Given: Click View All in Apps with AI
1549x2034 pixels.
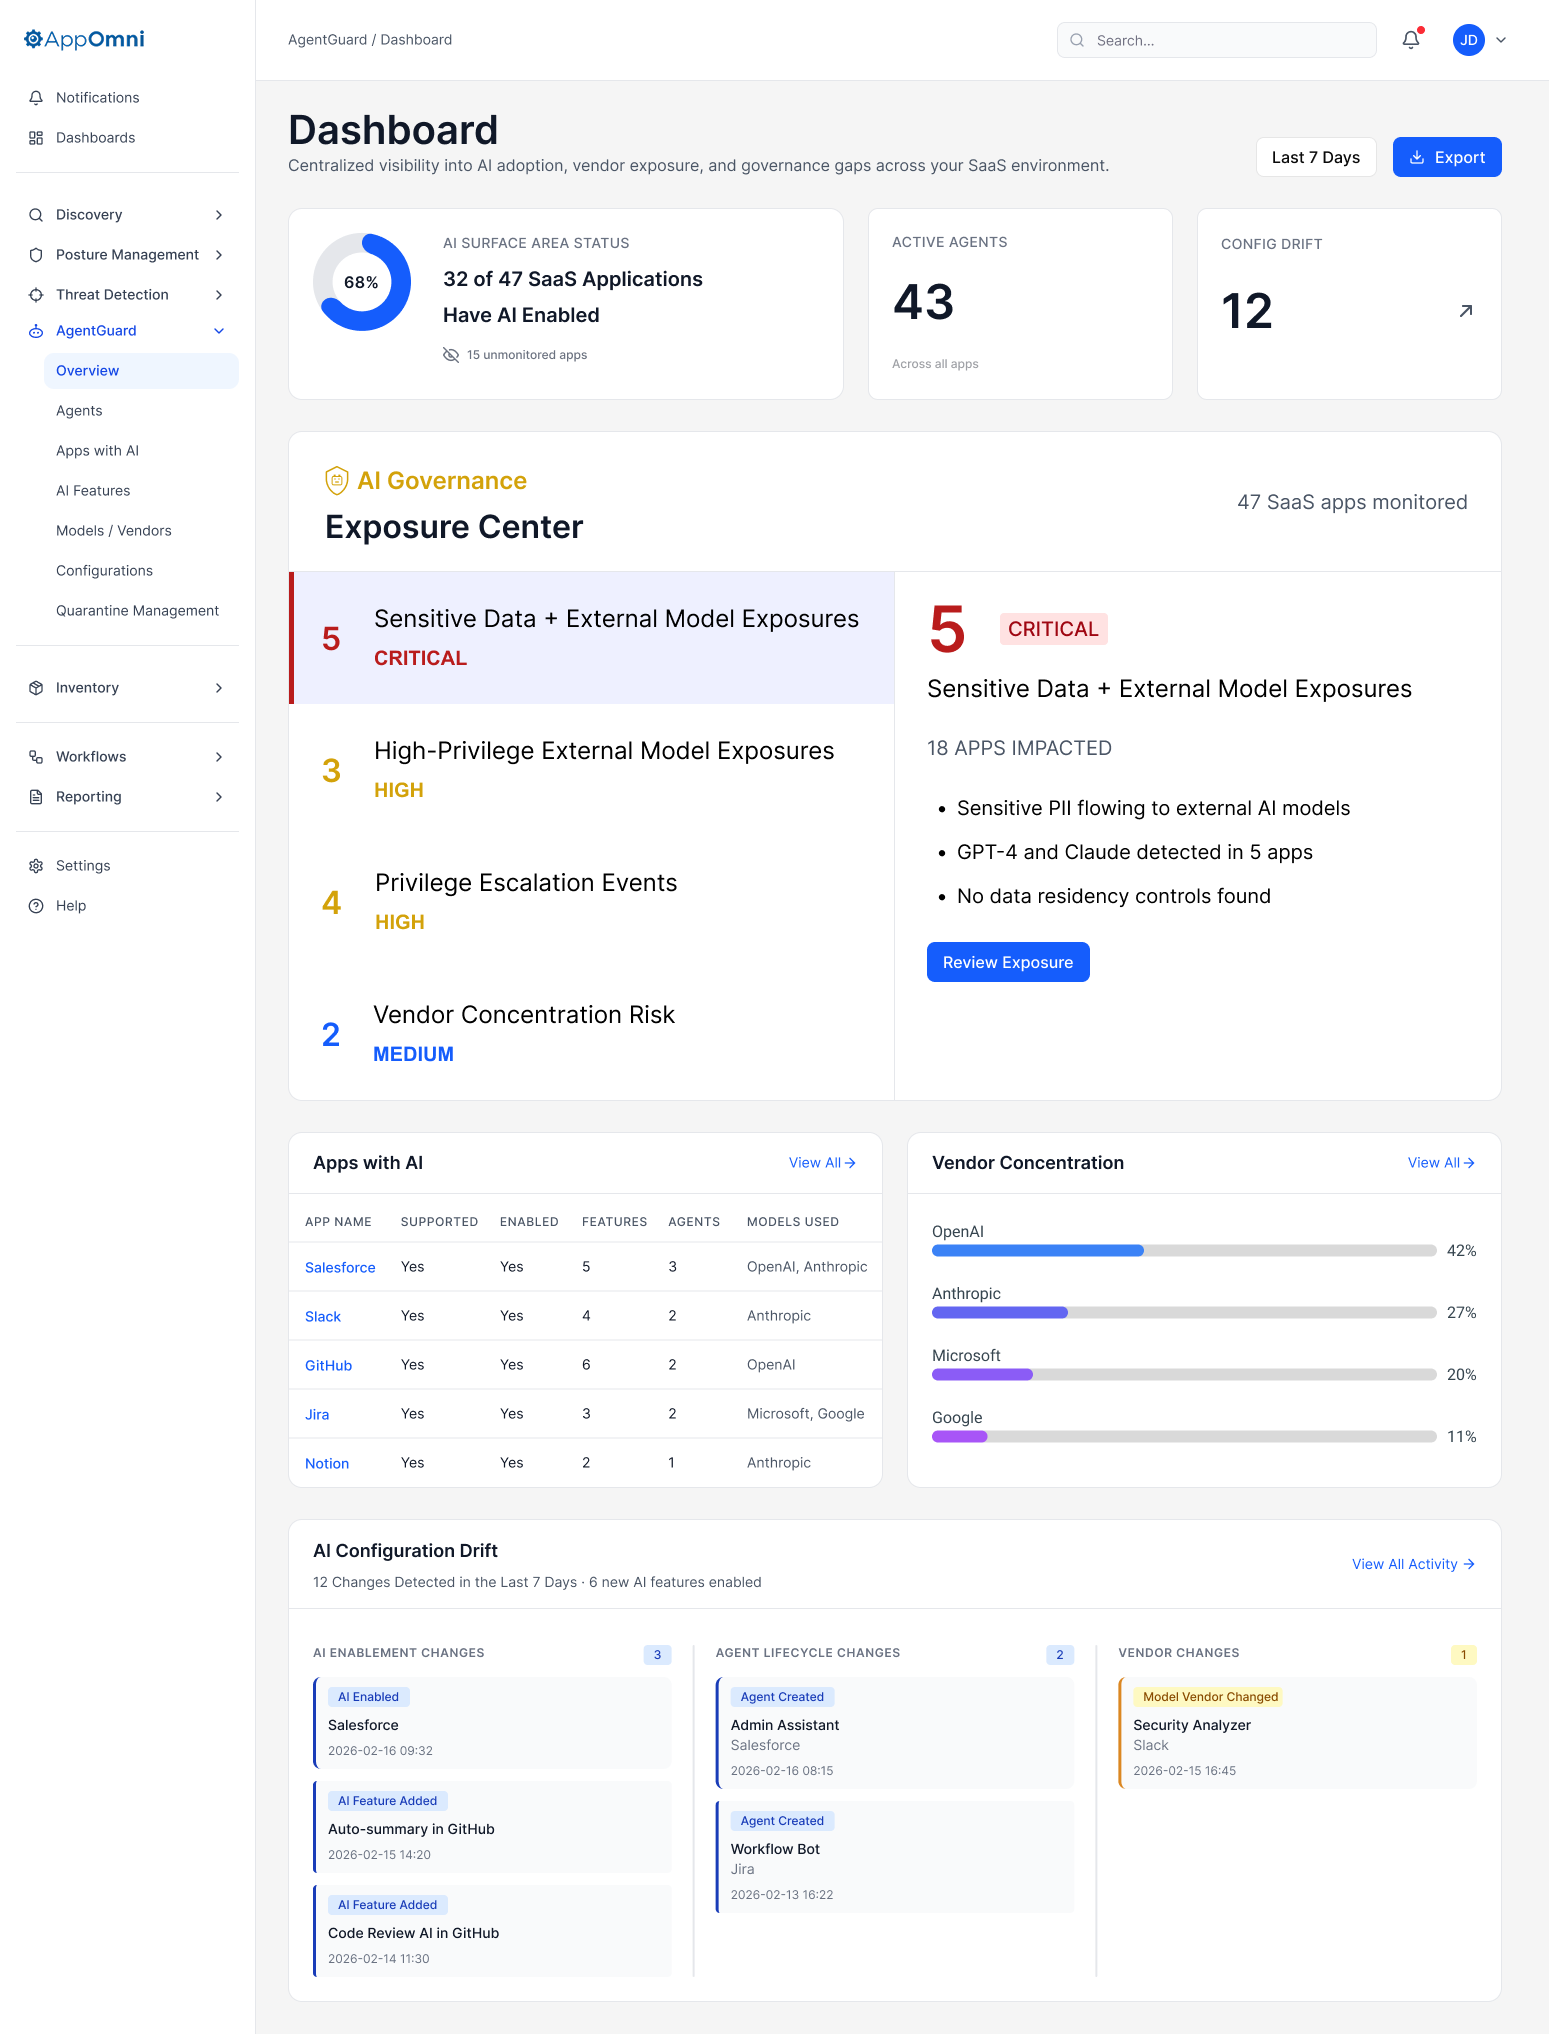Looking at the screenshot, I should (x=822, y=1163).
